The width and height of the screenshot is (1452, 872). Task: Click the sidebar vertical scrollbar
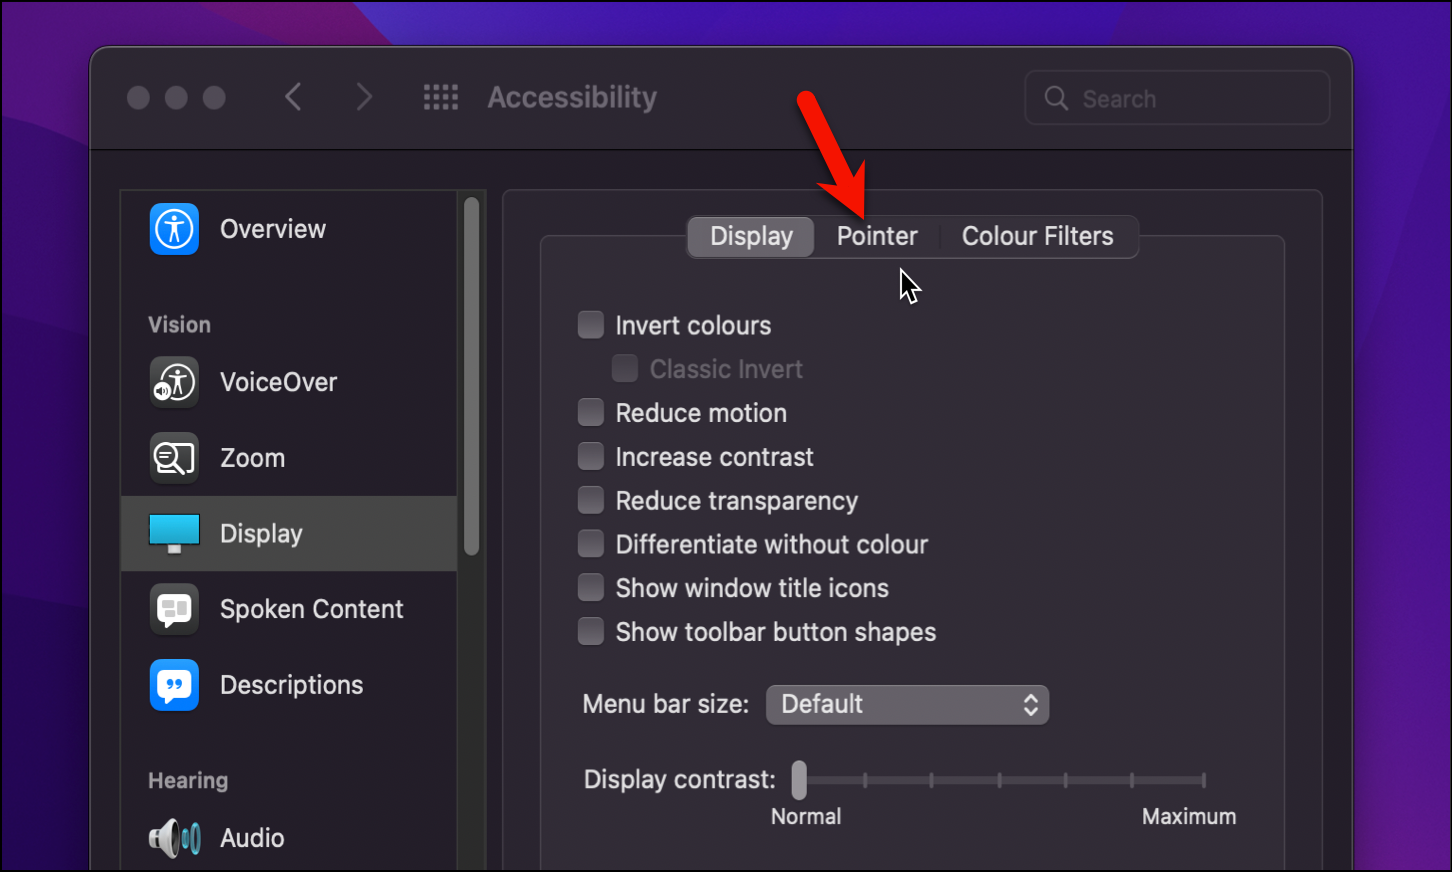coord(472,376)
